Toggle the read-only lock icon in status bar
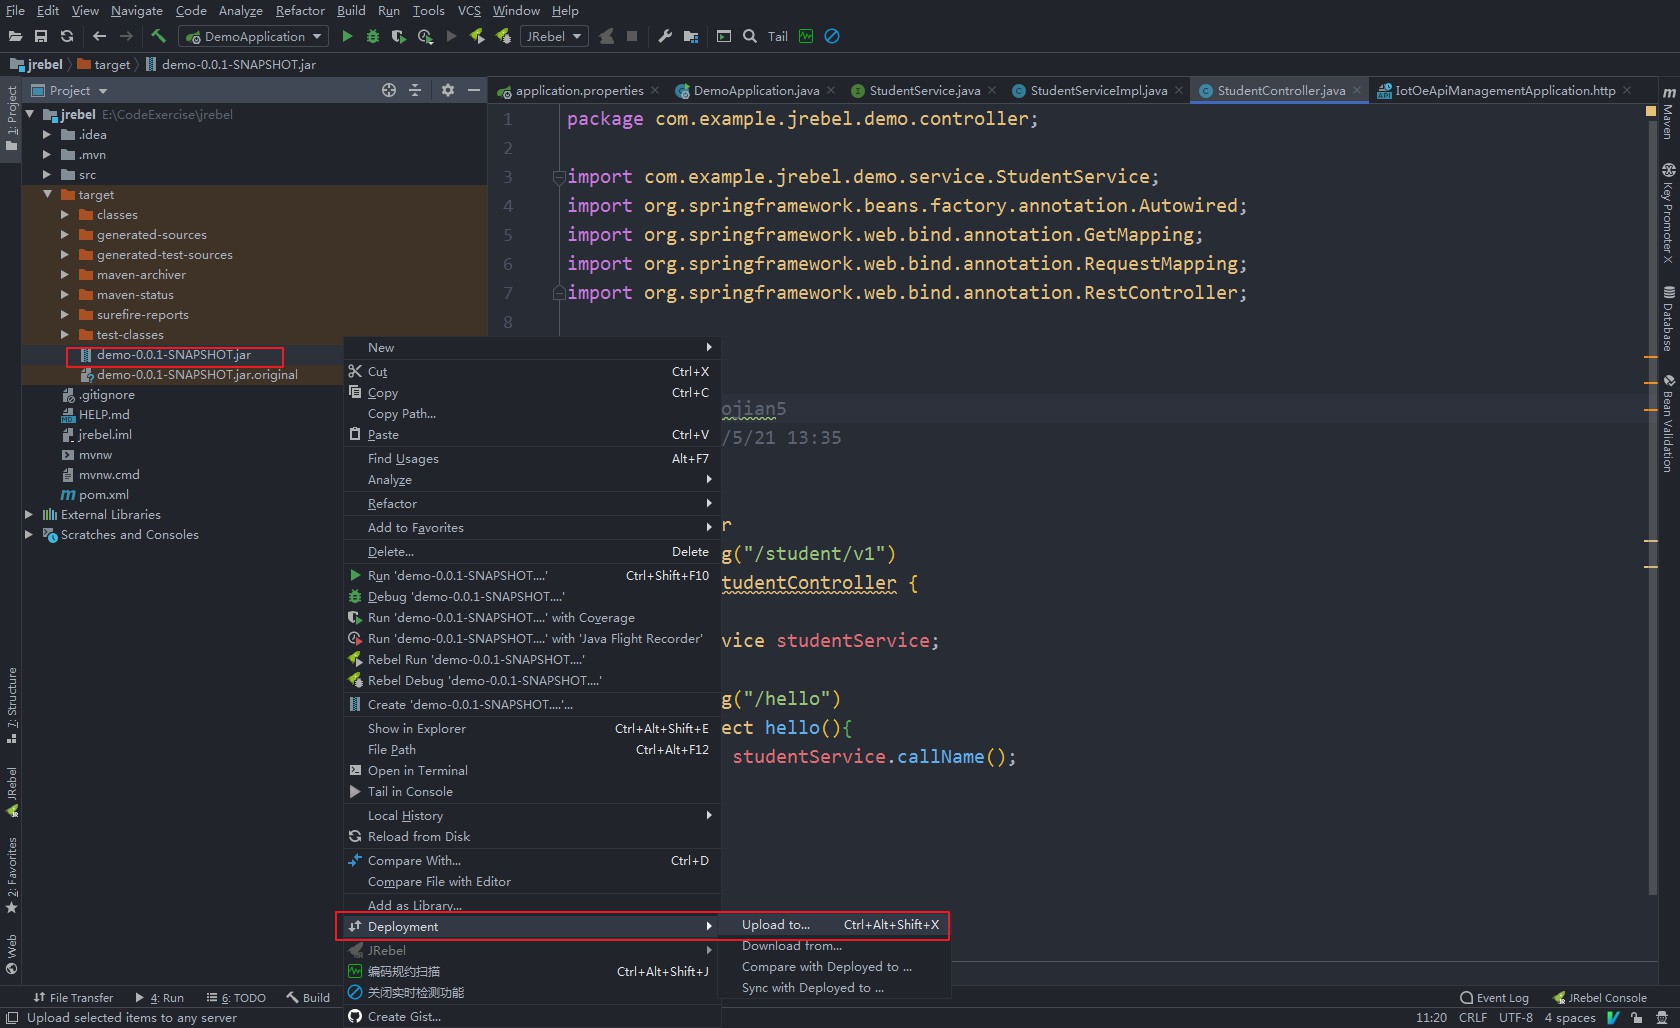The height and width of the screenshot is (1028, 1680). (x=1636, y=1017)
